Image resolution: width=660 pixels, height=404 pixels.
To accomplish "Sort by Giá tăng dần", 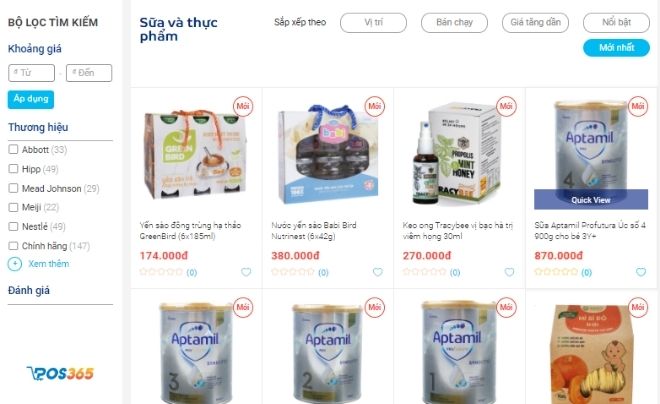I will coord(535,23).
